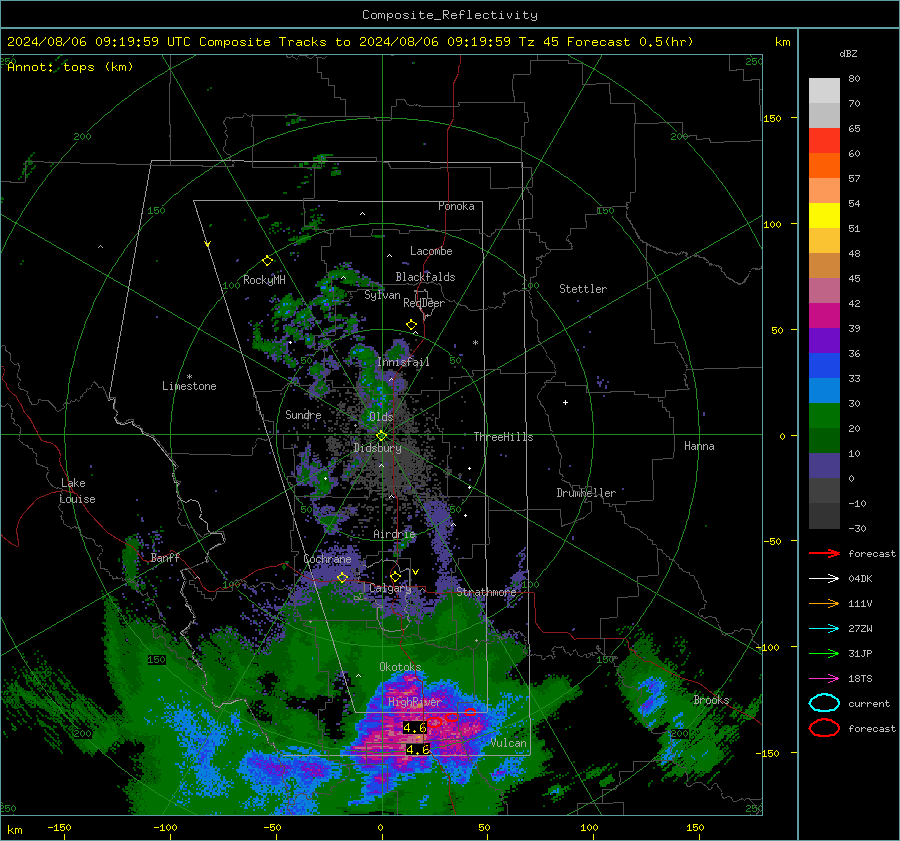The height and width of the screenshot is (841, 900).
Task: Click the yellow diamond marker below Cochrane
Action: tap(342, 578)
